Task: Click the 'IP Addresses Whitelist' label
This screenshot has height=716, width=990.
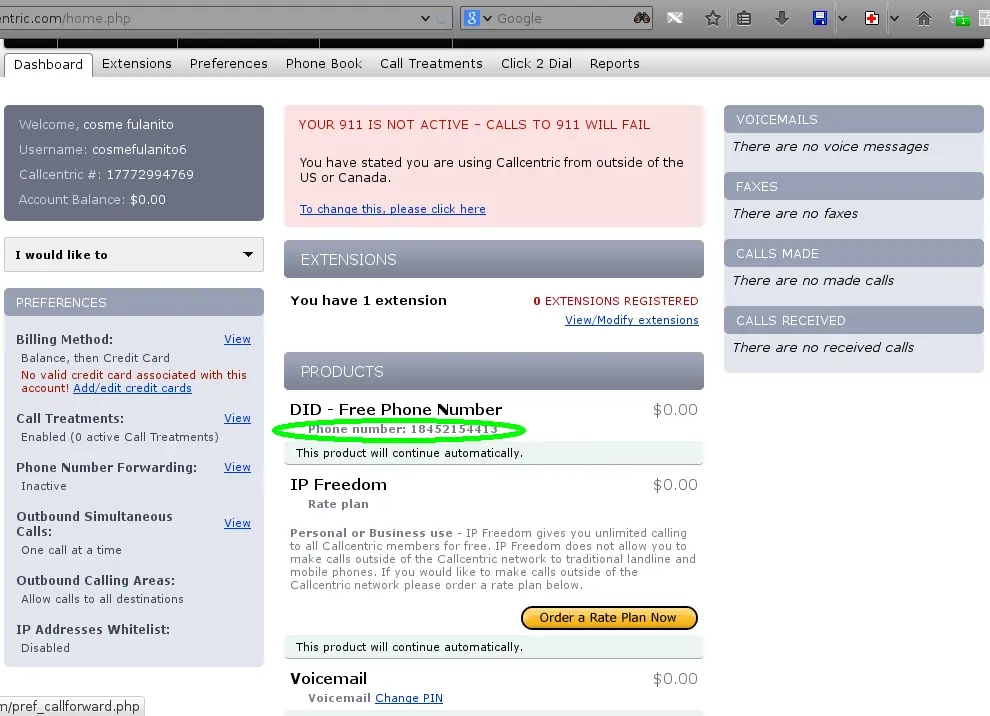Action: click(93, 629)
